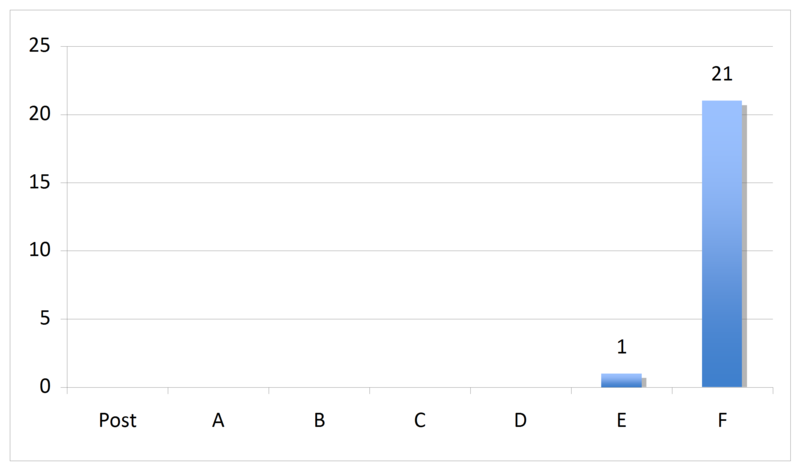
Task: Select the y-axis value 10
Action: pyautogui.click(x=40, y=250)
